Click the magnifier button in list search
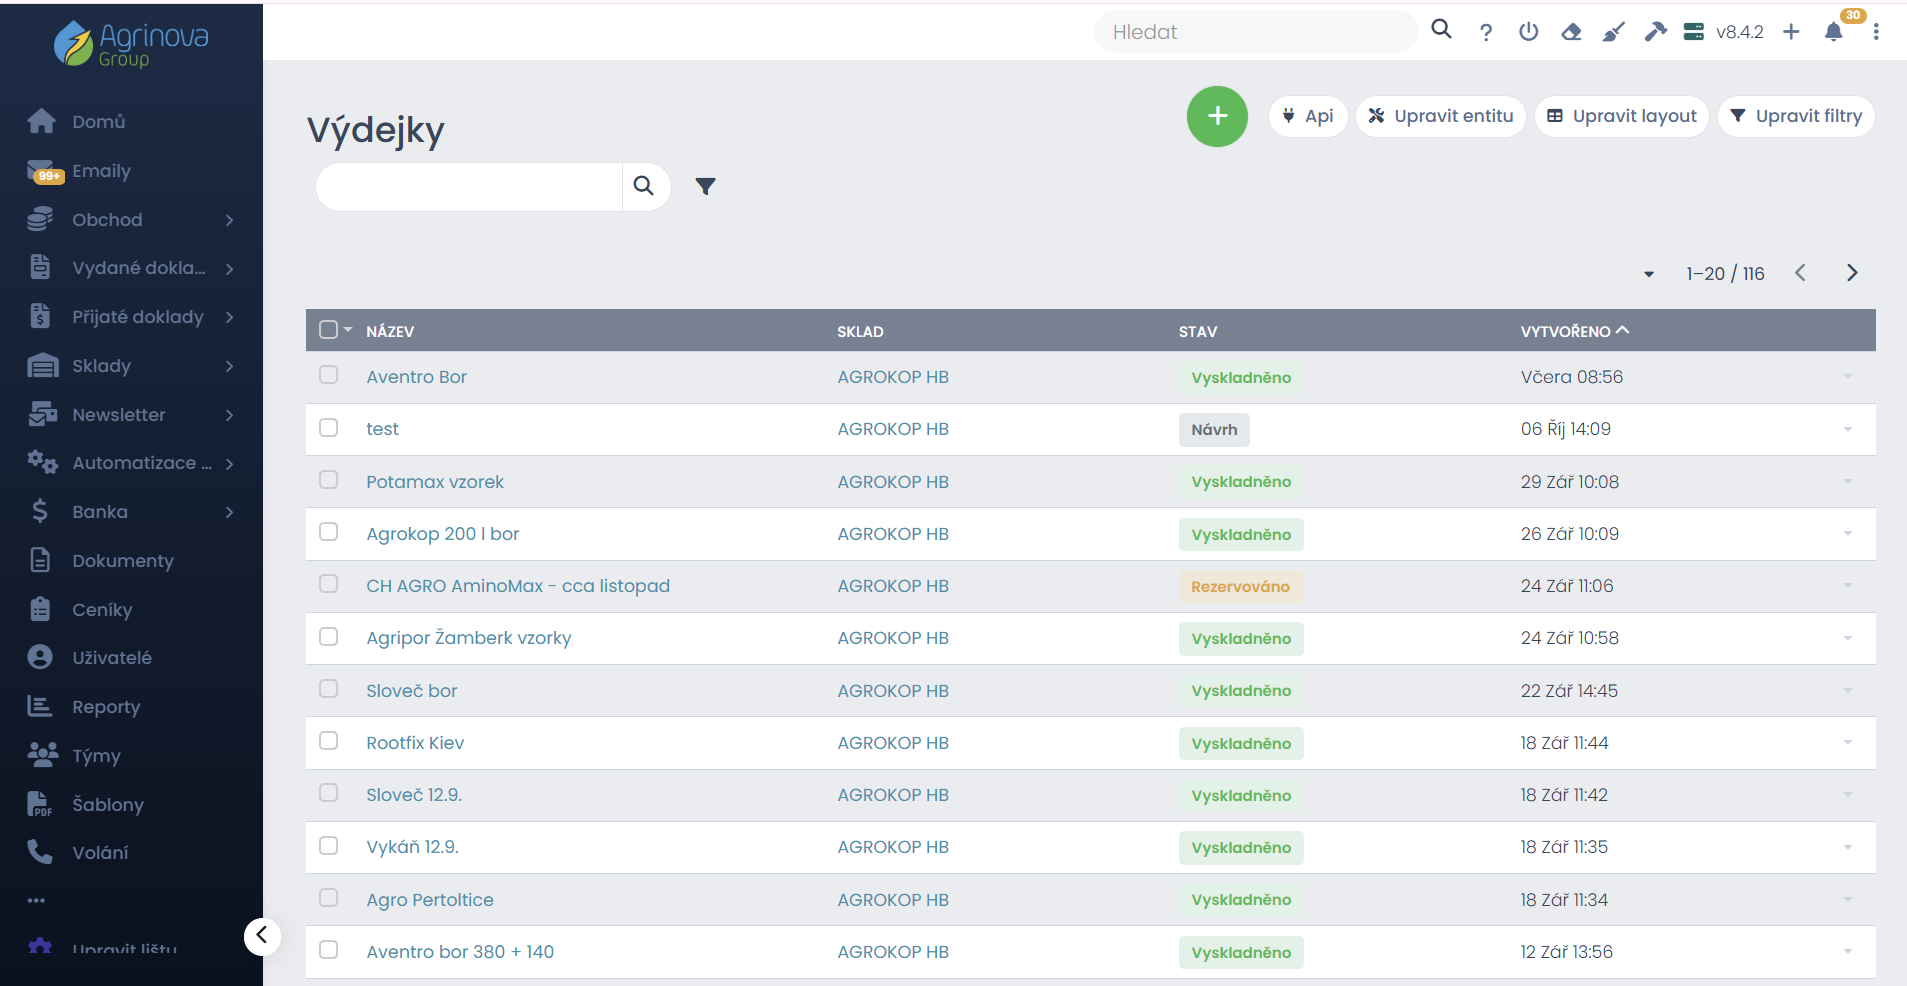 click(644, 186)
